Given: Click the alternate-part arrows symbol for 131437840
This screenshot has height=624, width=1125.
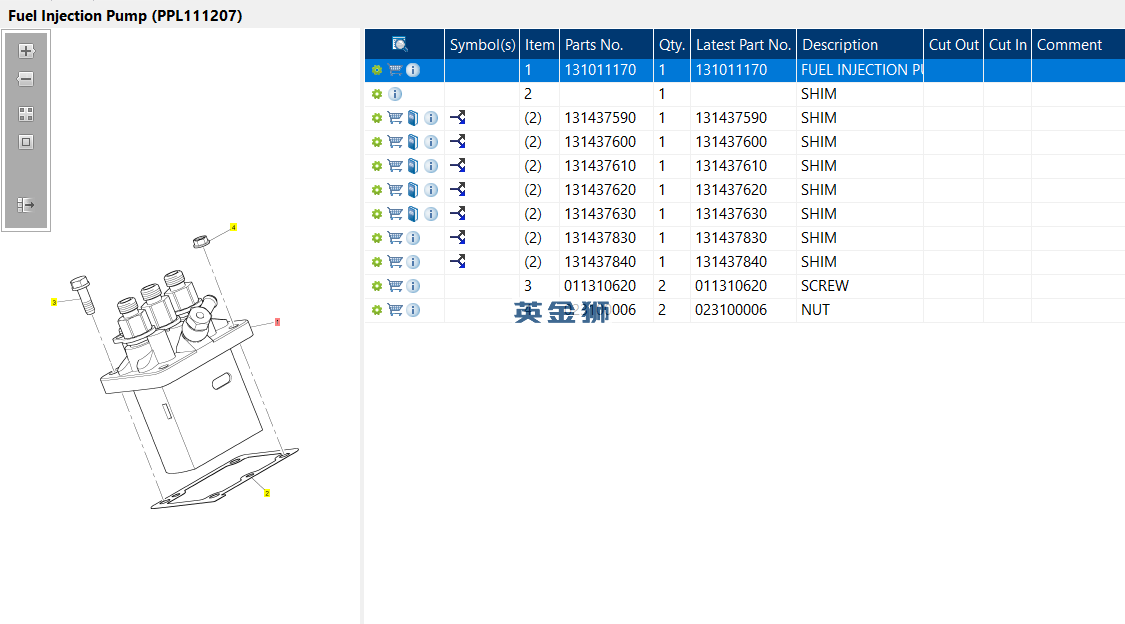Looking at the screenshot, I should pyautogui.click(x=458, y=262).
